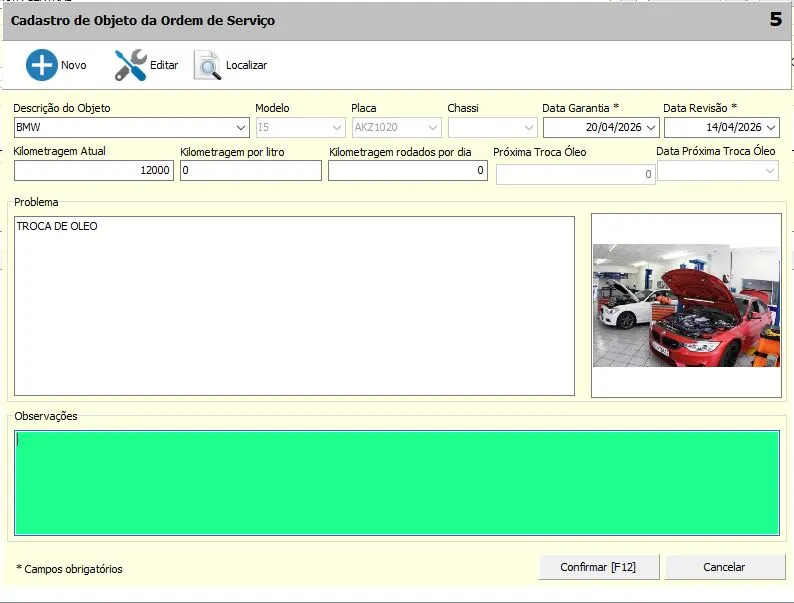Click the car workshop photo thumbnail
The image size is (794, 603).
(686, 305)
